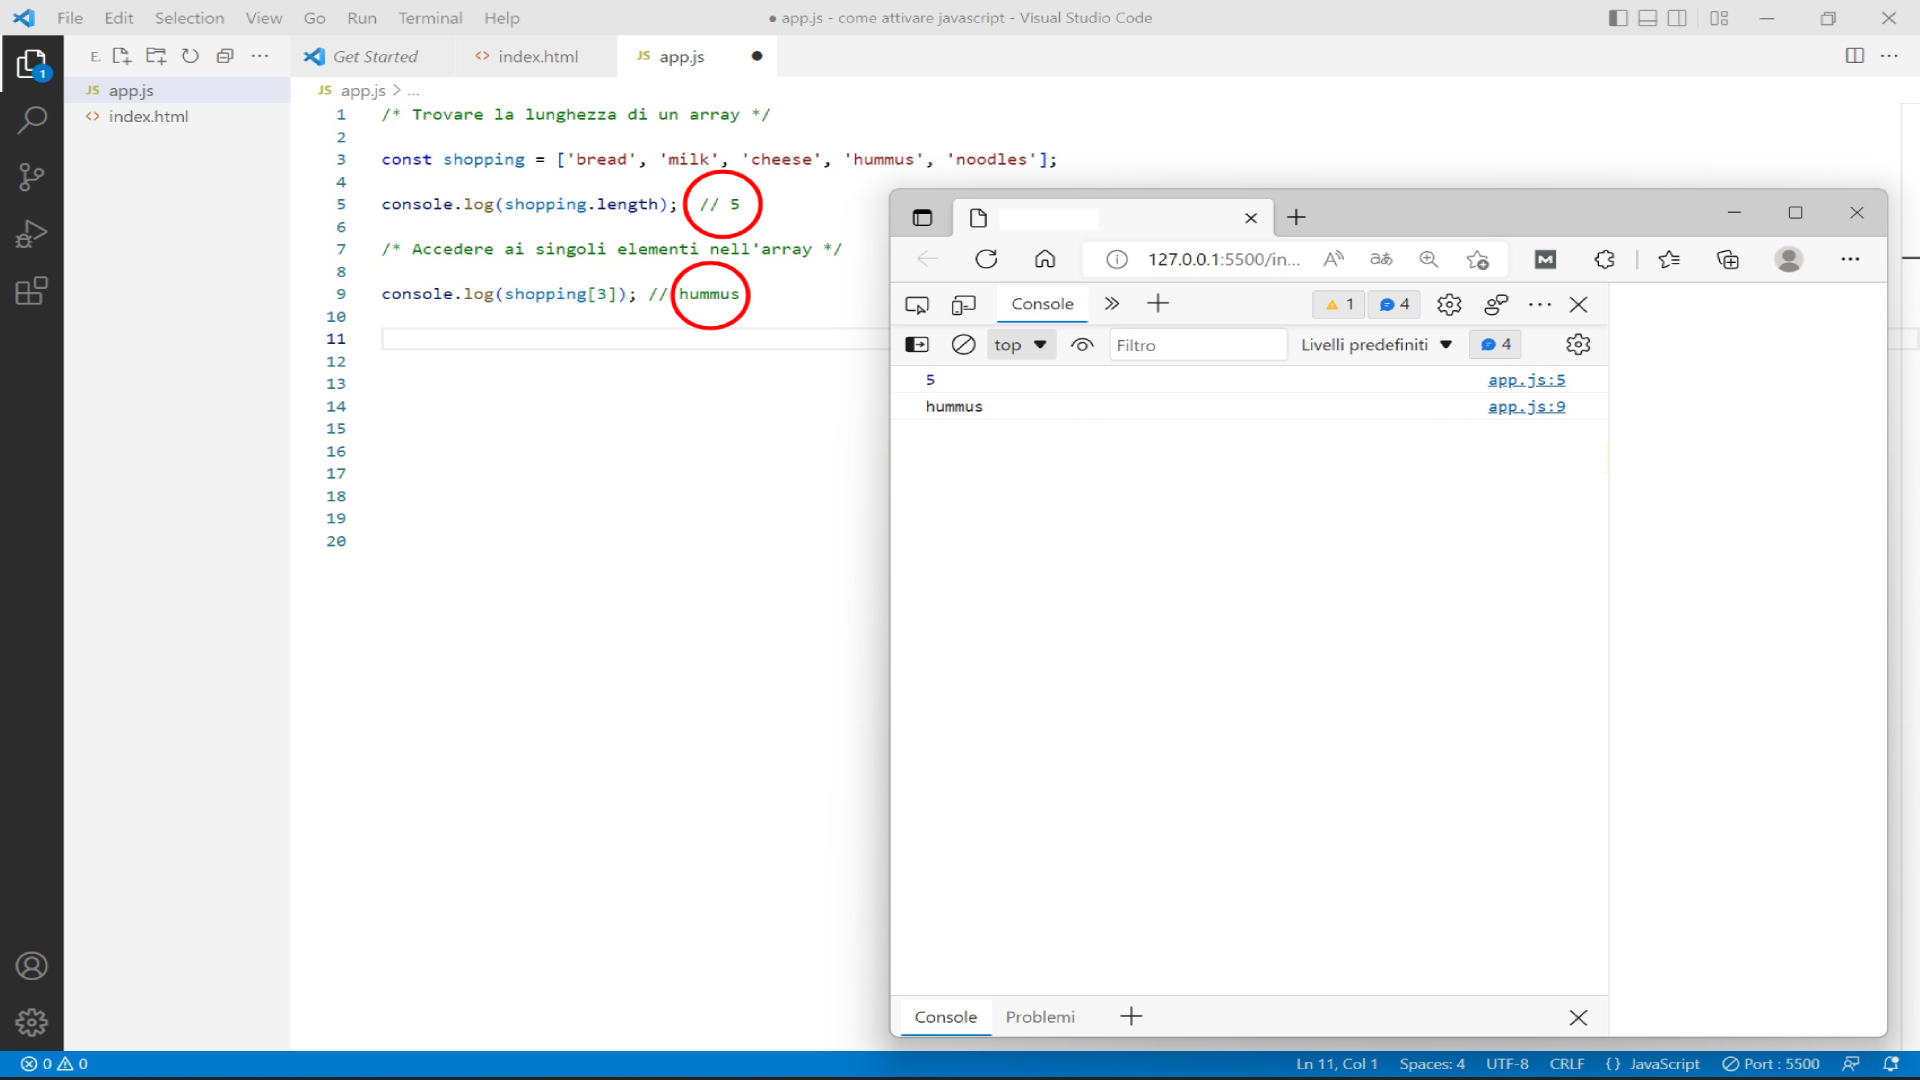Screen dimensions: 1920x1080
Task: Expand Livelli predefiniti levels dropdown
Action: click(1376, 345)
